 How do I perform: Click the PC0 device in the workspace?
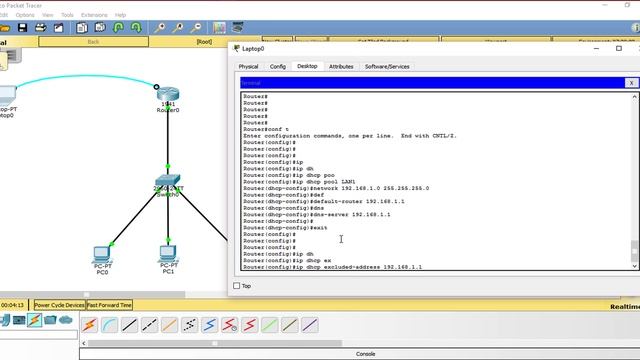tap(102, 255)
